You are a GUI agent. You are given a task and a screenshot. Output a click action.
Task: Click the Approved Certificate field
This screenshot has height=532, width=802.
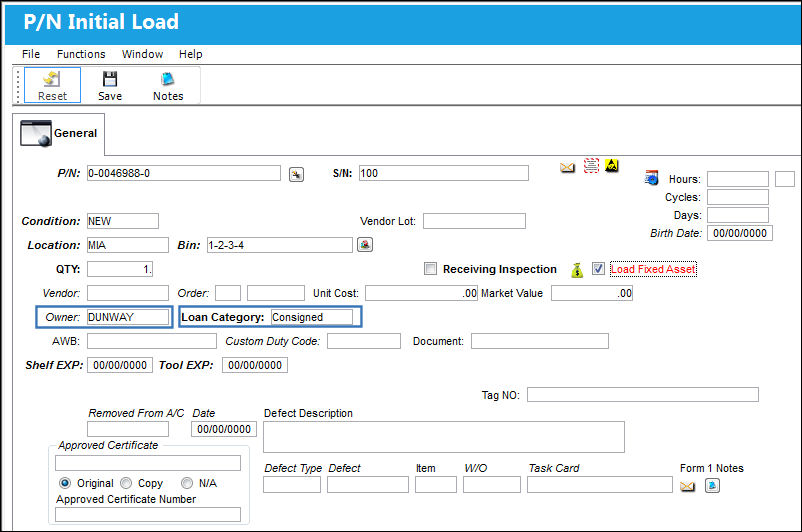148,463
